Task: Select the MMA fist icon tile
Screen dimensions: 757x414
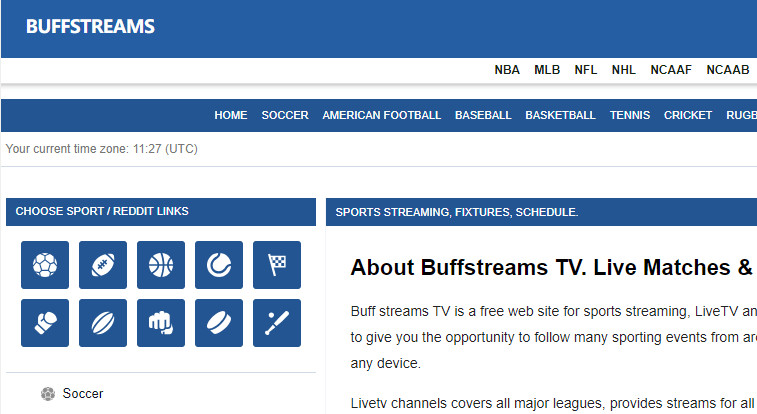Action: [x=161, y=323]
